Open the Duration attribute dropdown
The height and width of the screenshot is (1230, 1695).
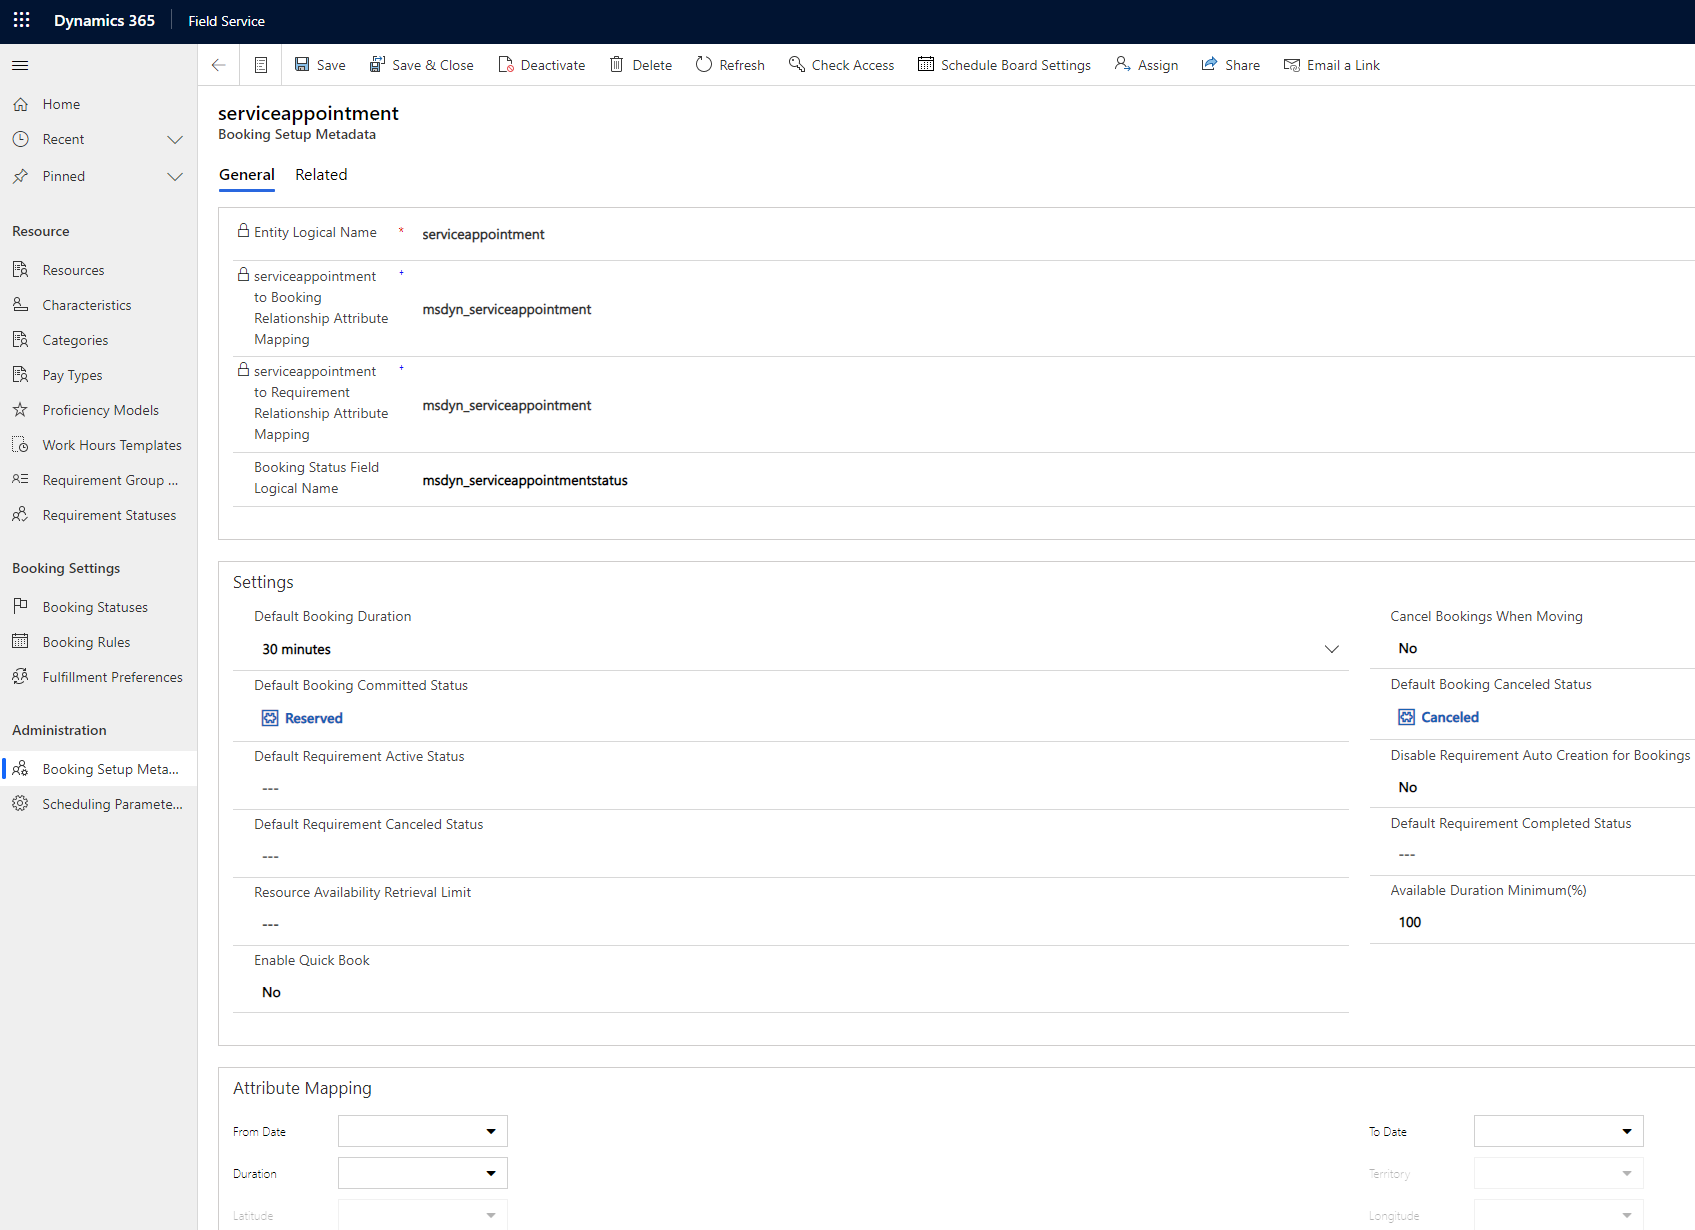[x=423, y=1173]
